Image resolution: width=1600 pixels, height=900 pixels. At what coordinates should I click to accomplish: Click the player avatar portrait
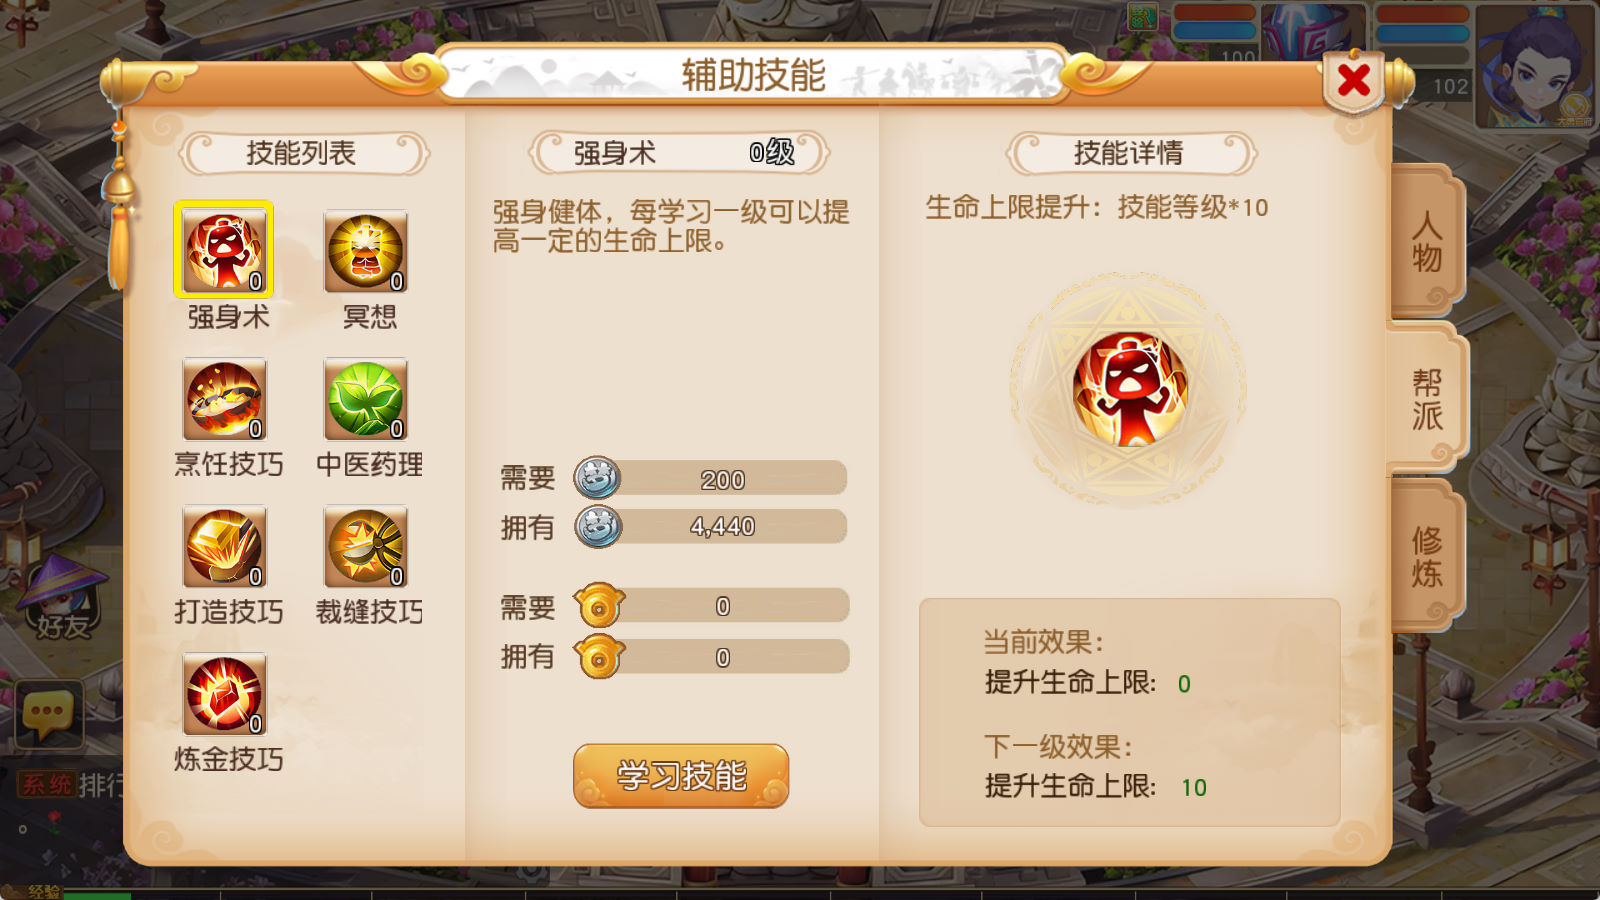coord(1536,66)
